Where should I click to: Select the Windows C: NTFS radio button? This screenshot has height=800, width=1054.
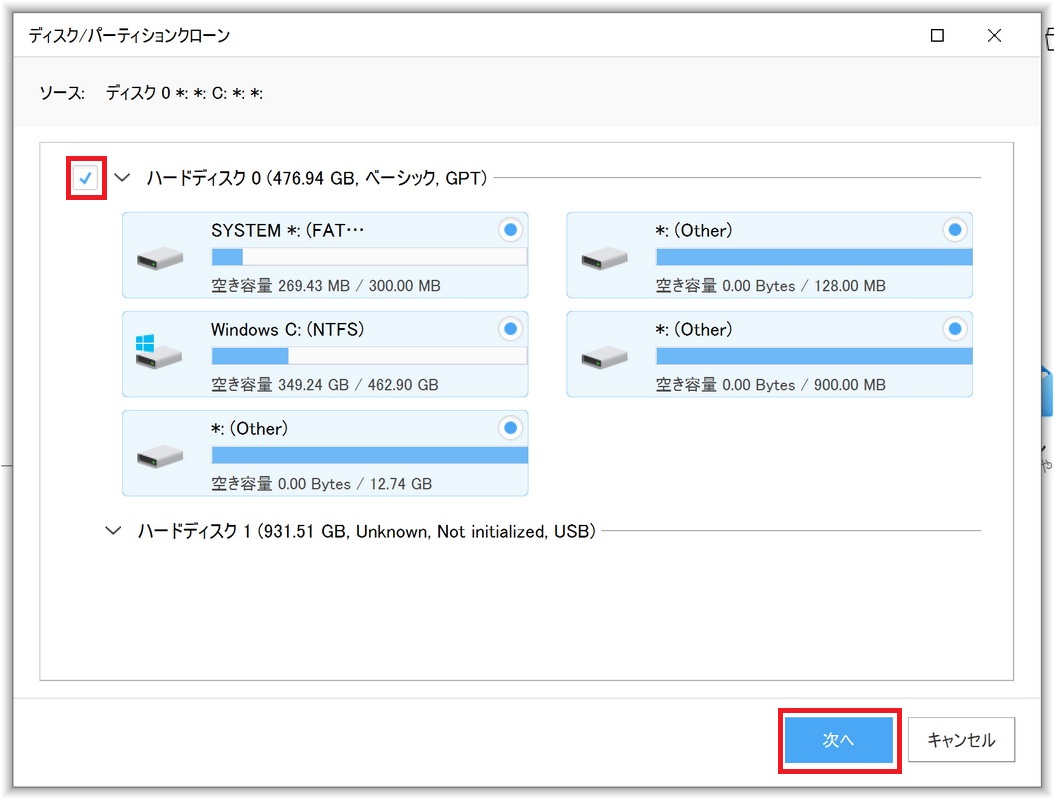pos(510,329)
